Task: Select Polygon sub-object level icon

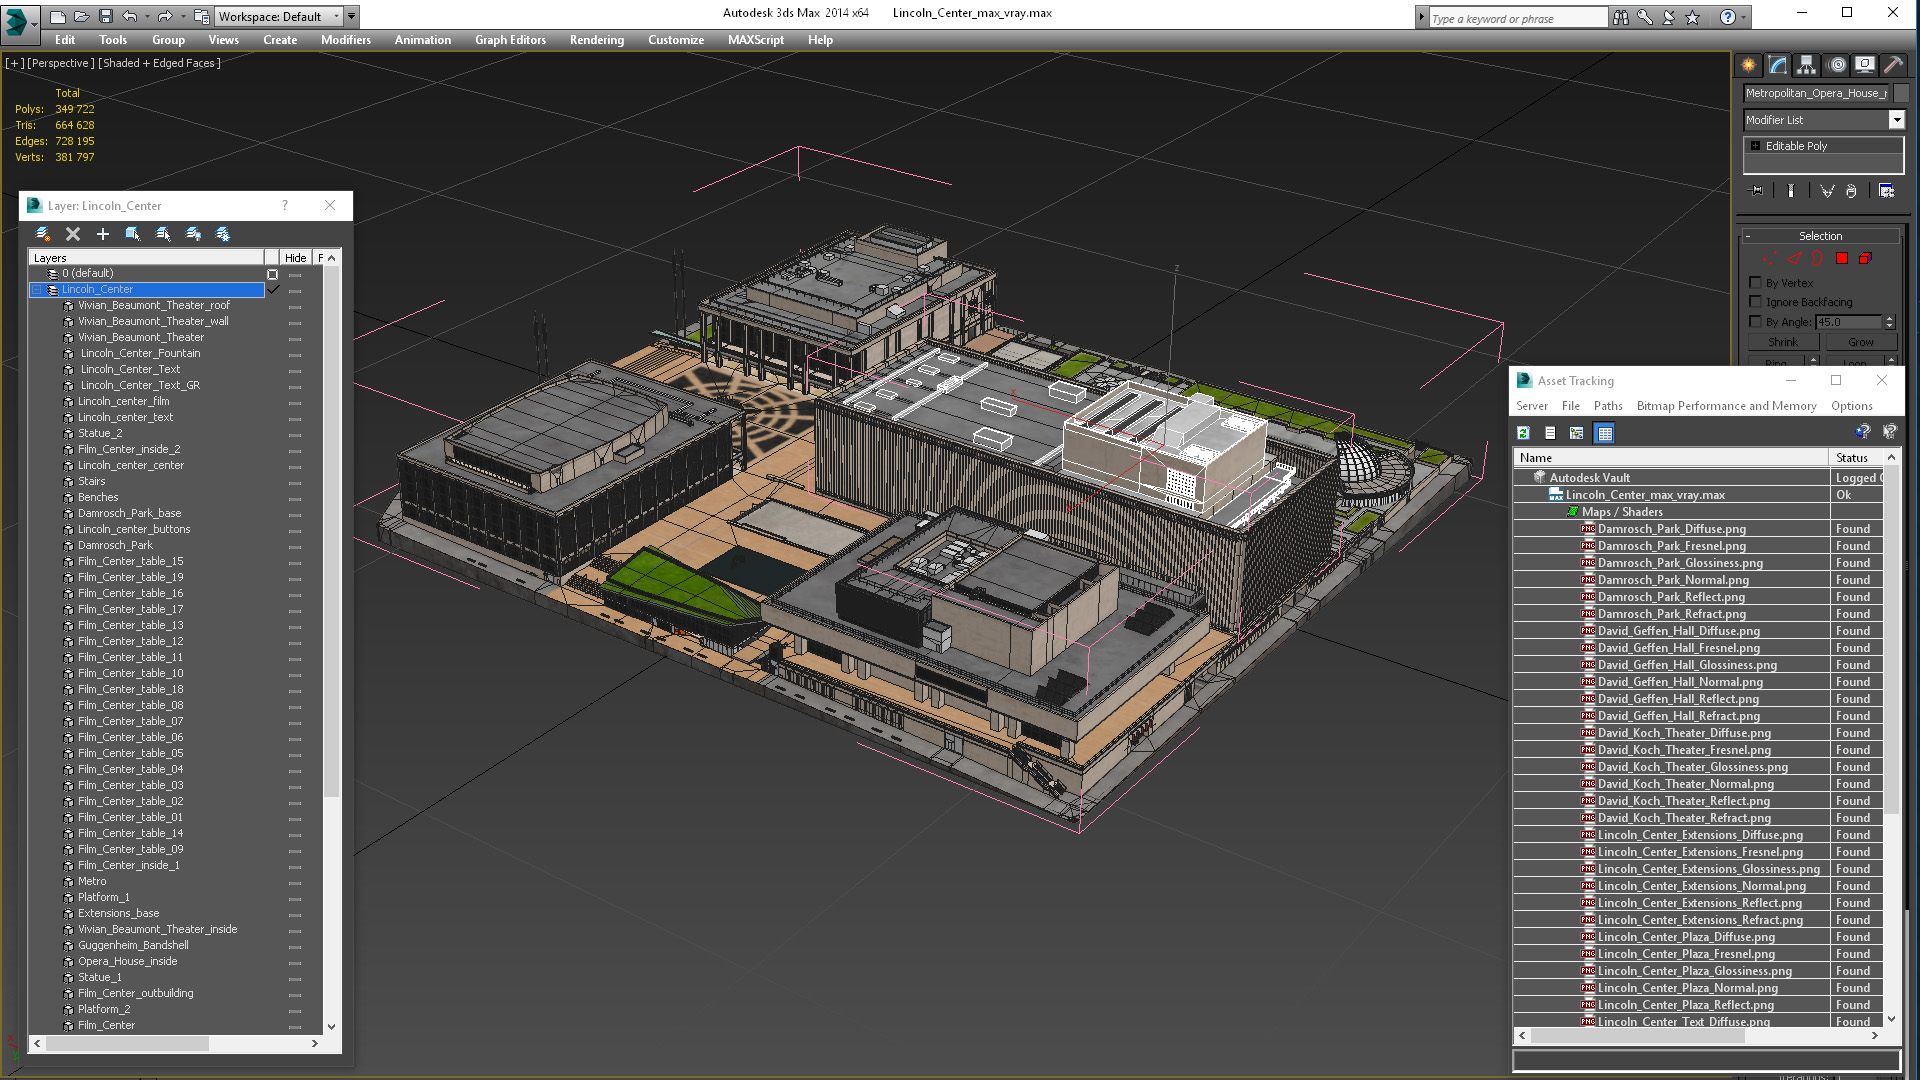Action: (x=1842, y=258)
